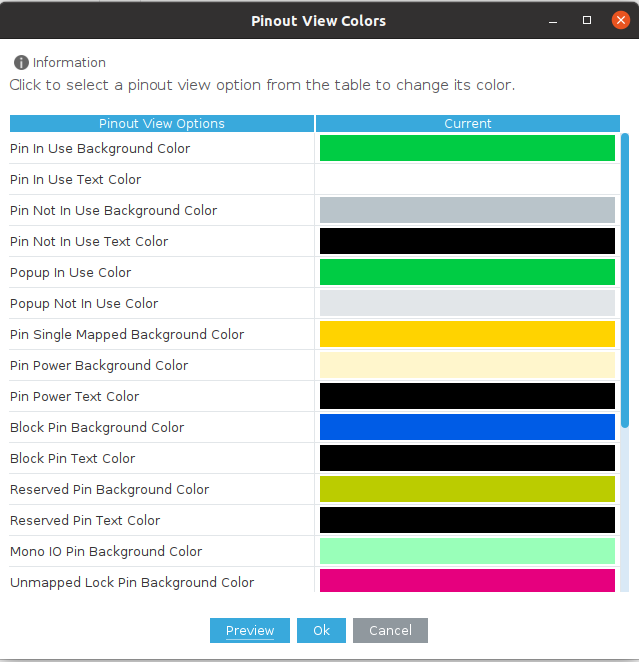The image size is (639, 662).
Task: Click the Pinout View Options column header
Action: tap(162, 124)
